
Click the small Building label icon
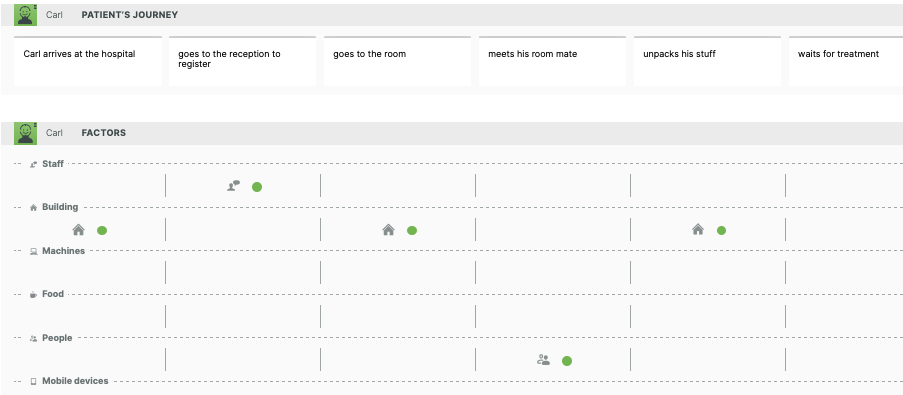point(33,208)
